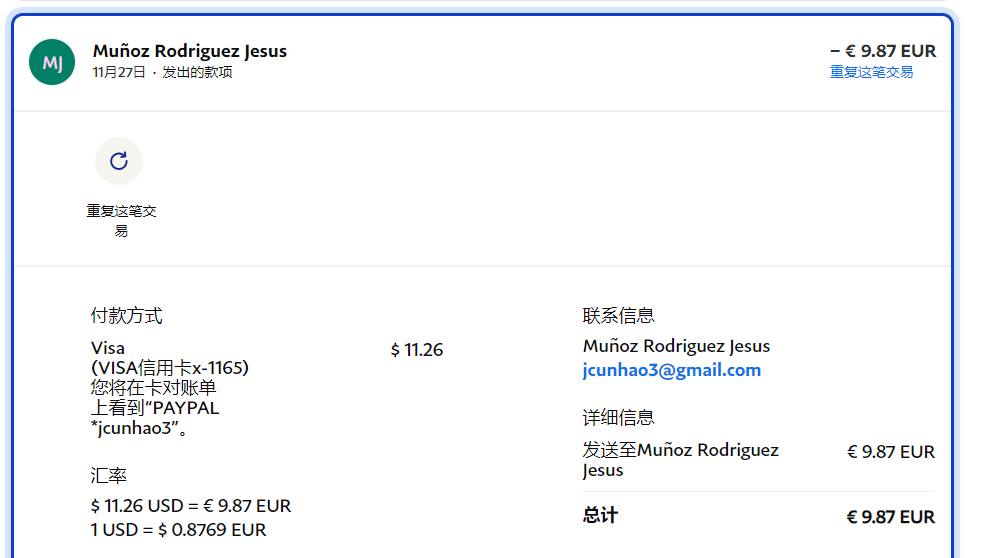The image size is (983, 558).
Task: Click the contact name above the email
Action: [x=676, y=346]
